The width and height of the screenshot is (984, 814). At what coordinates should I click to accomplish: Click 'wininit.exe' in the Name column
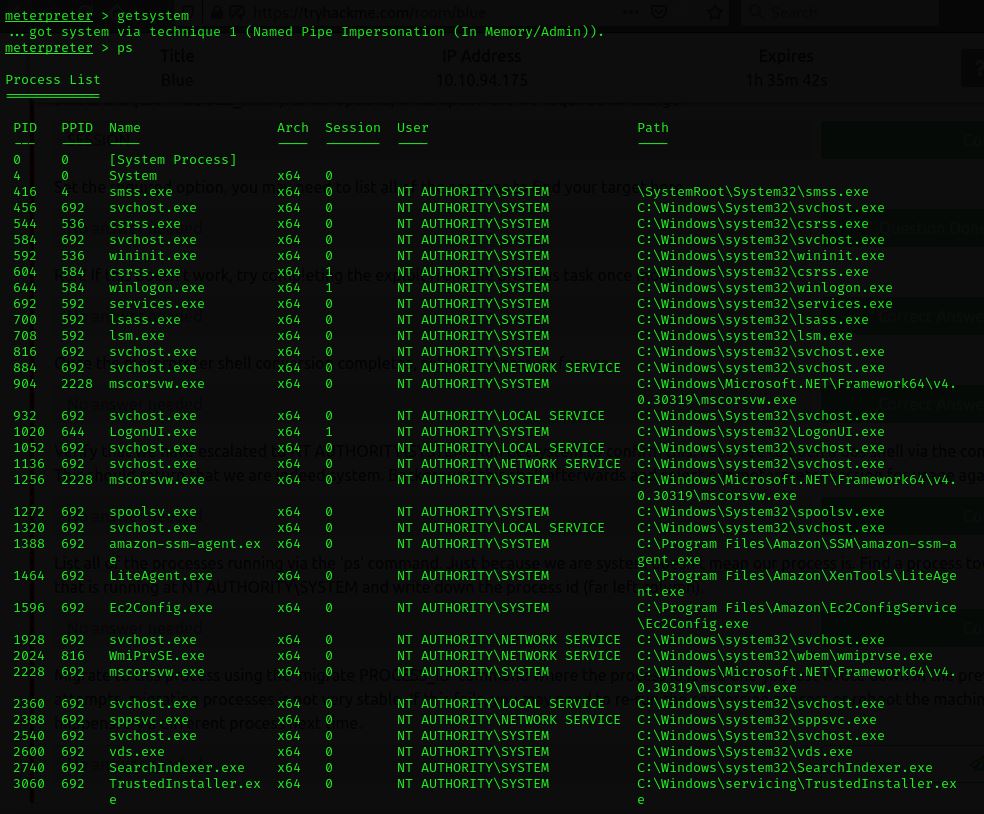[152, 255]
